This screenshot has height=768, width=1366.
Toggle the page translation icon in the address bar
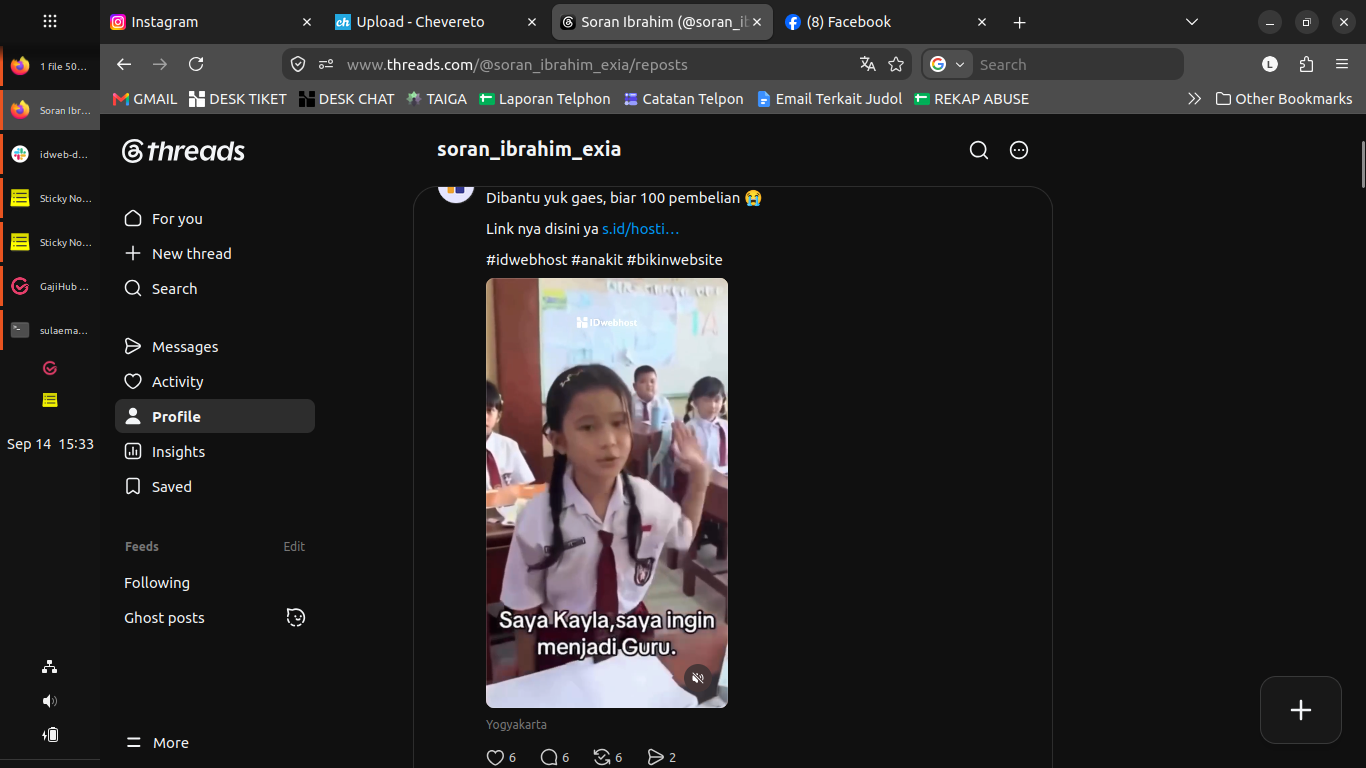[x=867, y=64]
